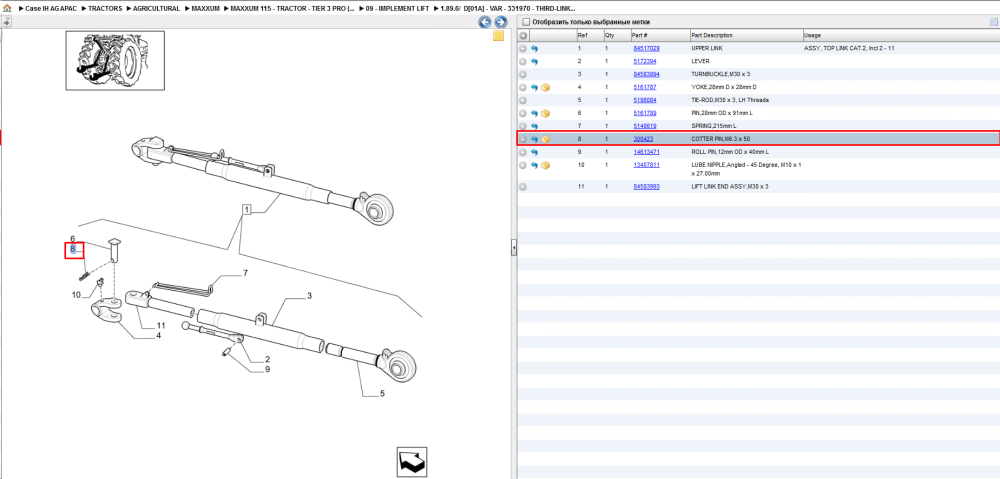Click yellow box icon in COTTER PIN row
Screen dimensions: 1000x479
(x=546, y=139)
